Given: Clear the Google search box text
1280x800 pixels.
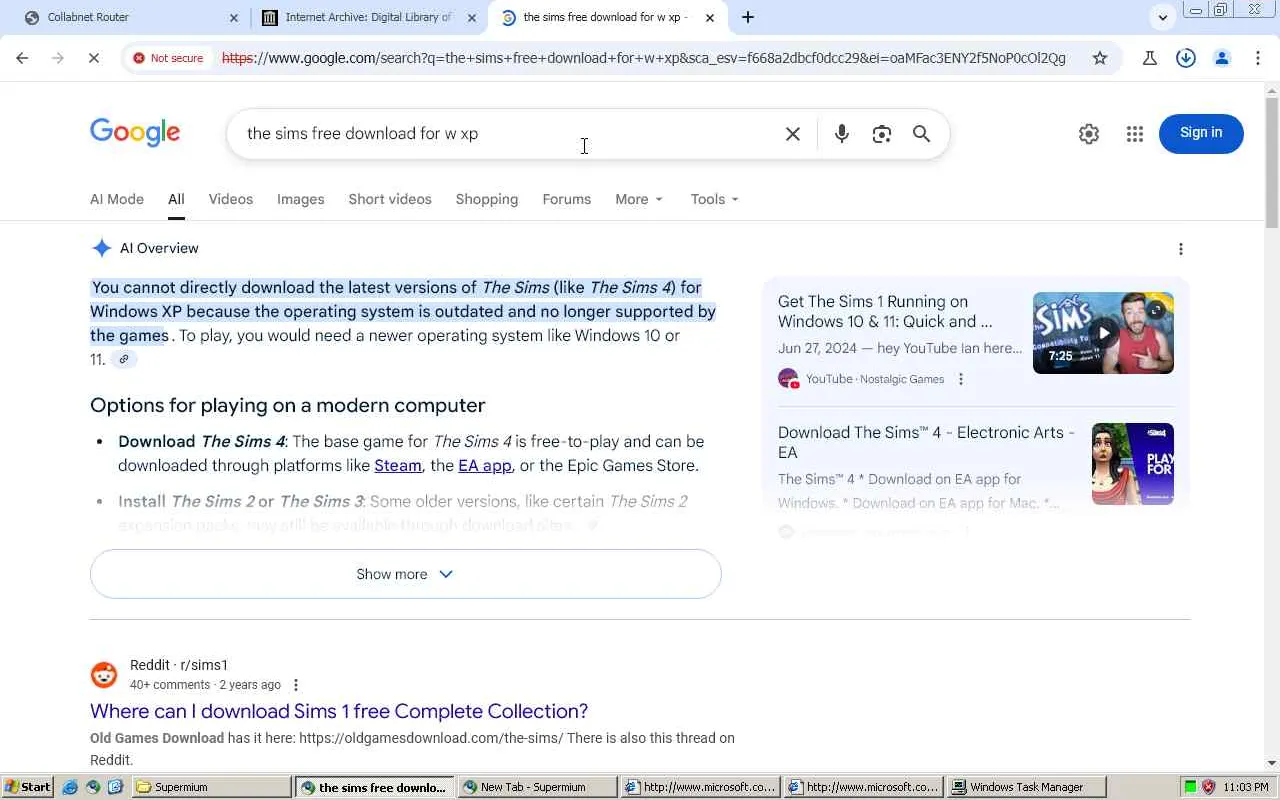Looking at the screenshot, I should click(x=793, y=134).
